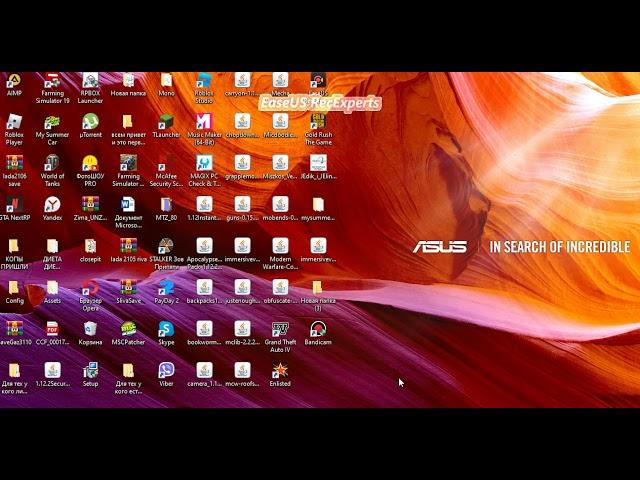Select the lada 2105 riva archive

(128, 250)
